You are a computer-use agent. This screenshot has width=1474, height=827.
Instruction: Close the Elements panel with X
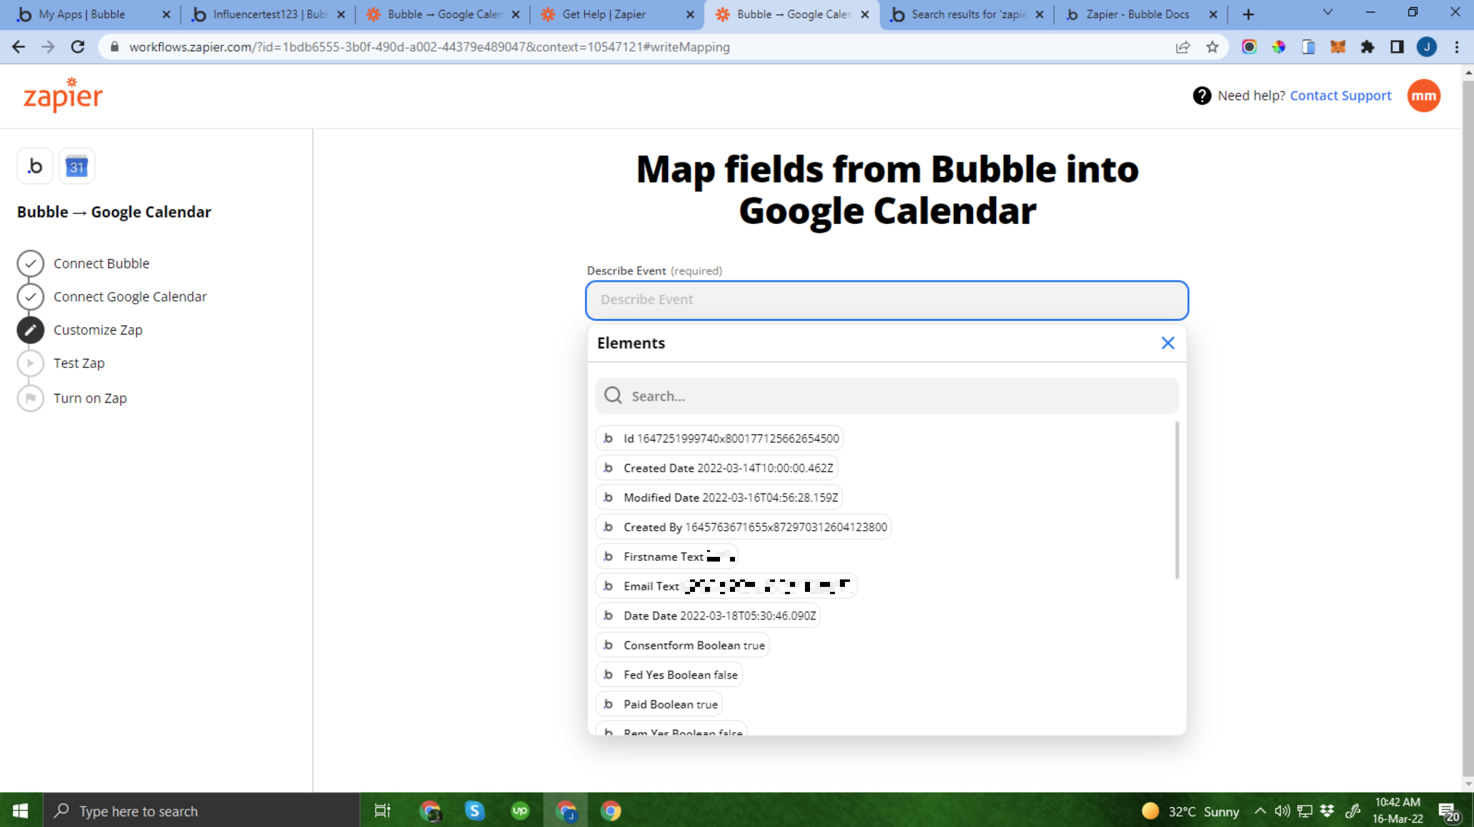[x=1167, y=343]
